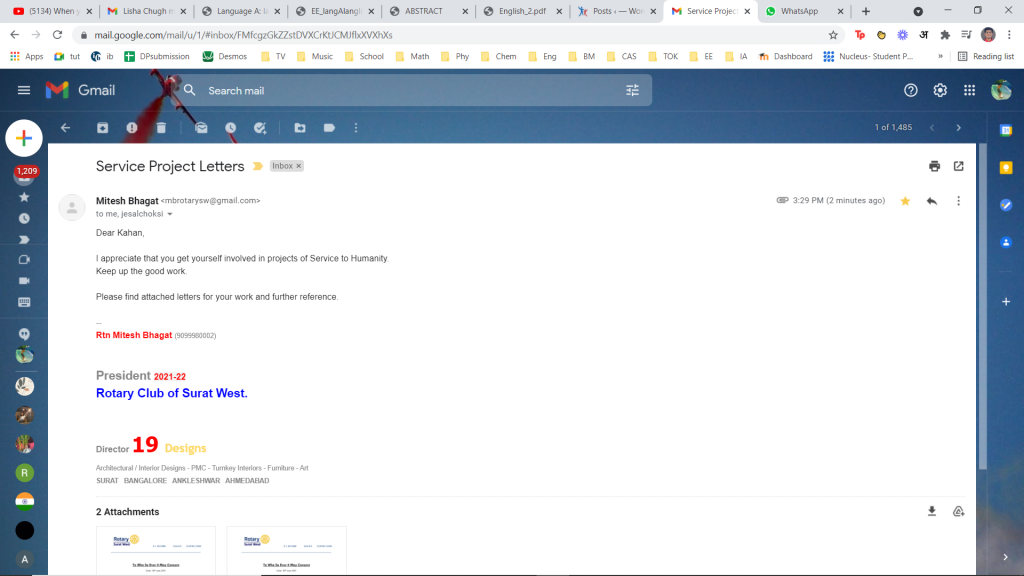Image resolution: width=1024 pixels, height=576 pixels.
Task: Expand recipient details arrow
Action: tap(170, 214)
